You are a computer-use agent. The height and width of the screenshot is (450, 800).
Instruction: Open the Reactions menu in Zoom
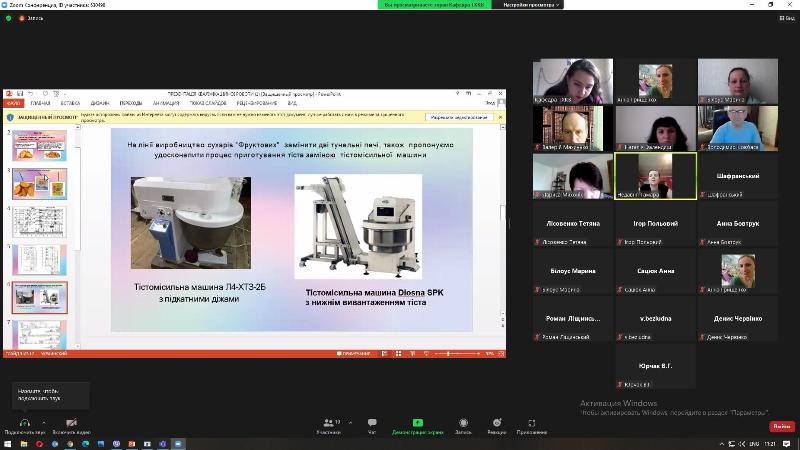tap(496, 426)
